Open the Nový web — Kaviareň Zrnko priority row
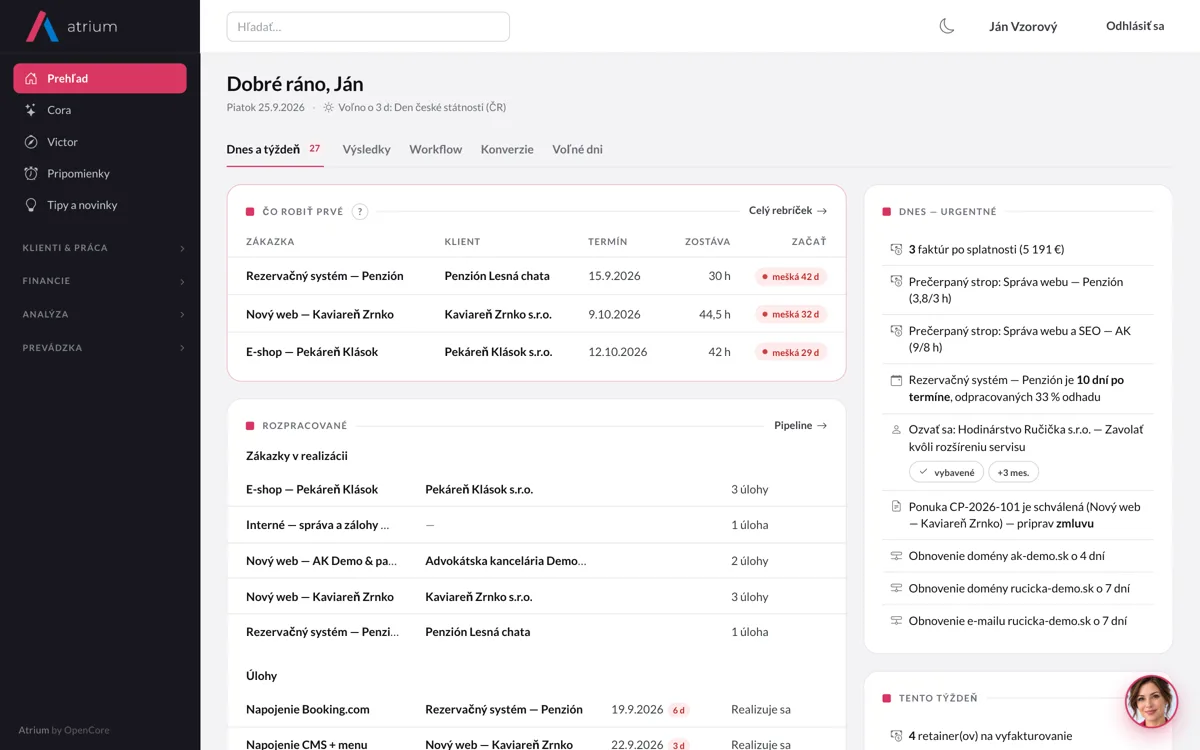This screenshot has width=1200, height=750. pyautogui.click(x=537, y=314)
